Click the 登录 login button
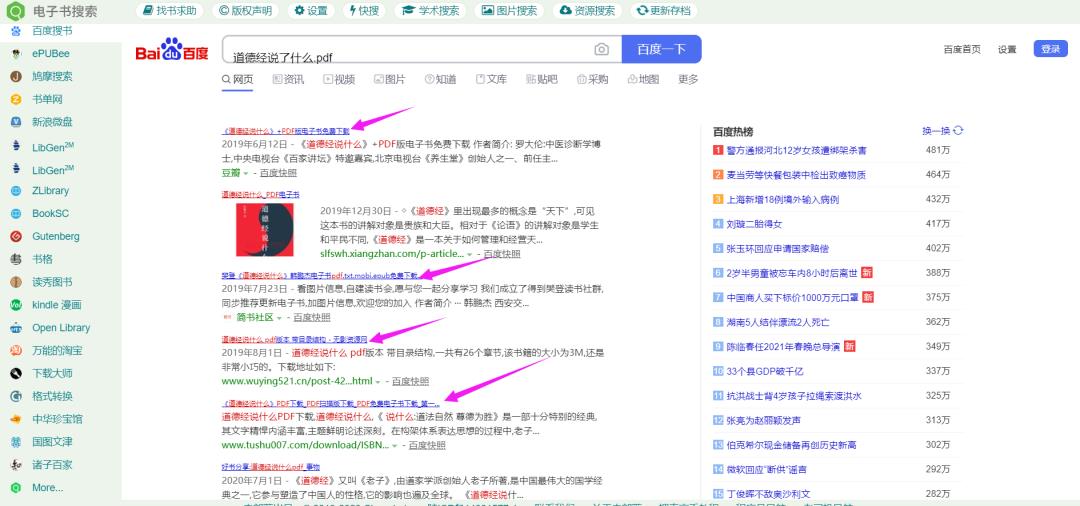This screenshot has width=1080, height=506. (x=1050, y=49)
